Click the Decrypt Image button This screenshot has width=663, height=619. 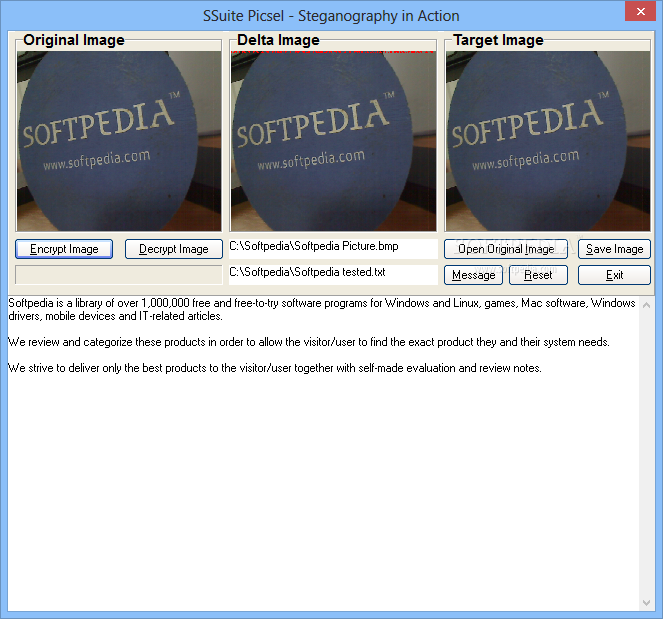tap(174, 249)
